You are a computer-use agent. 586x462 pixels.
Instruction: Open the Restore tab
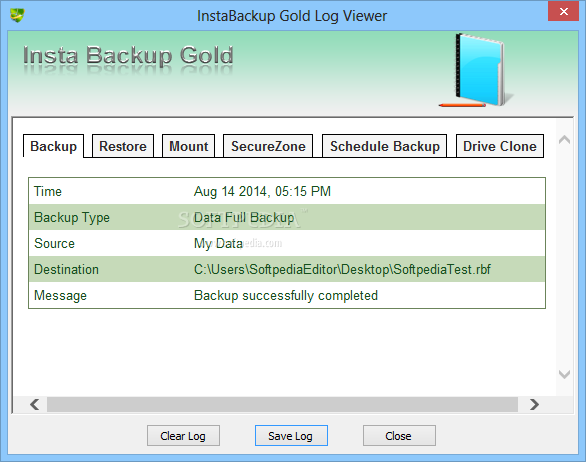click(123, 146)
